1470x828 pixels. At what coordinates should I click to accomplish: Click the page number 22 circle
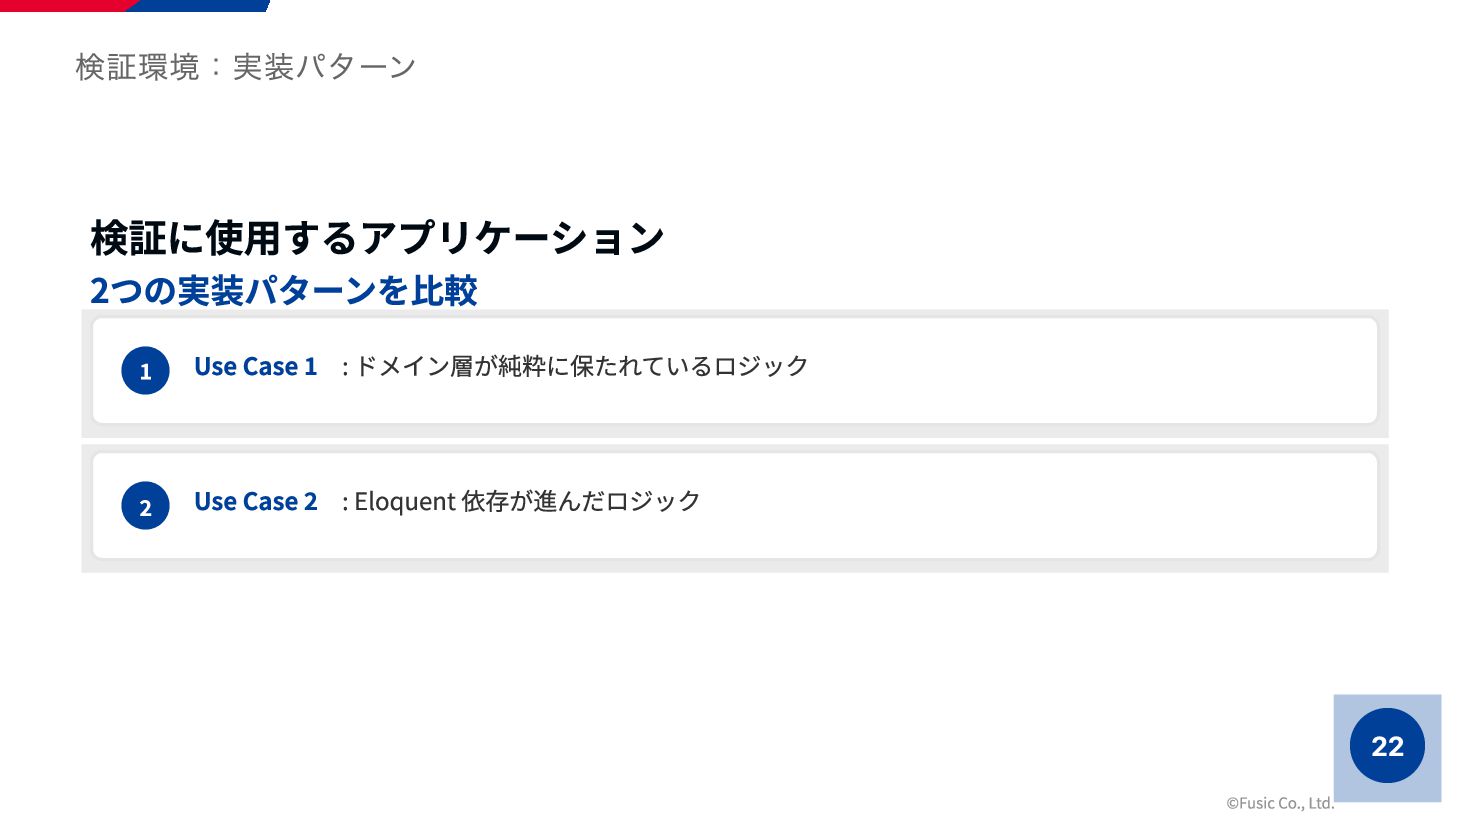pos(1387,745)
